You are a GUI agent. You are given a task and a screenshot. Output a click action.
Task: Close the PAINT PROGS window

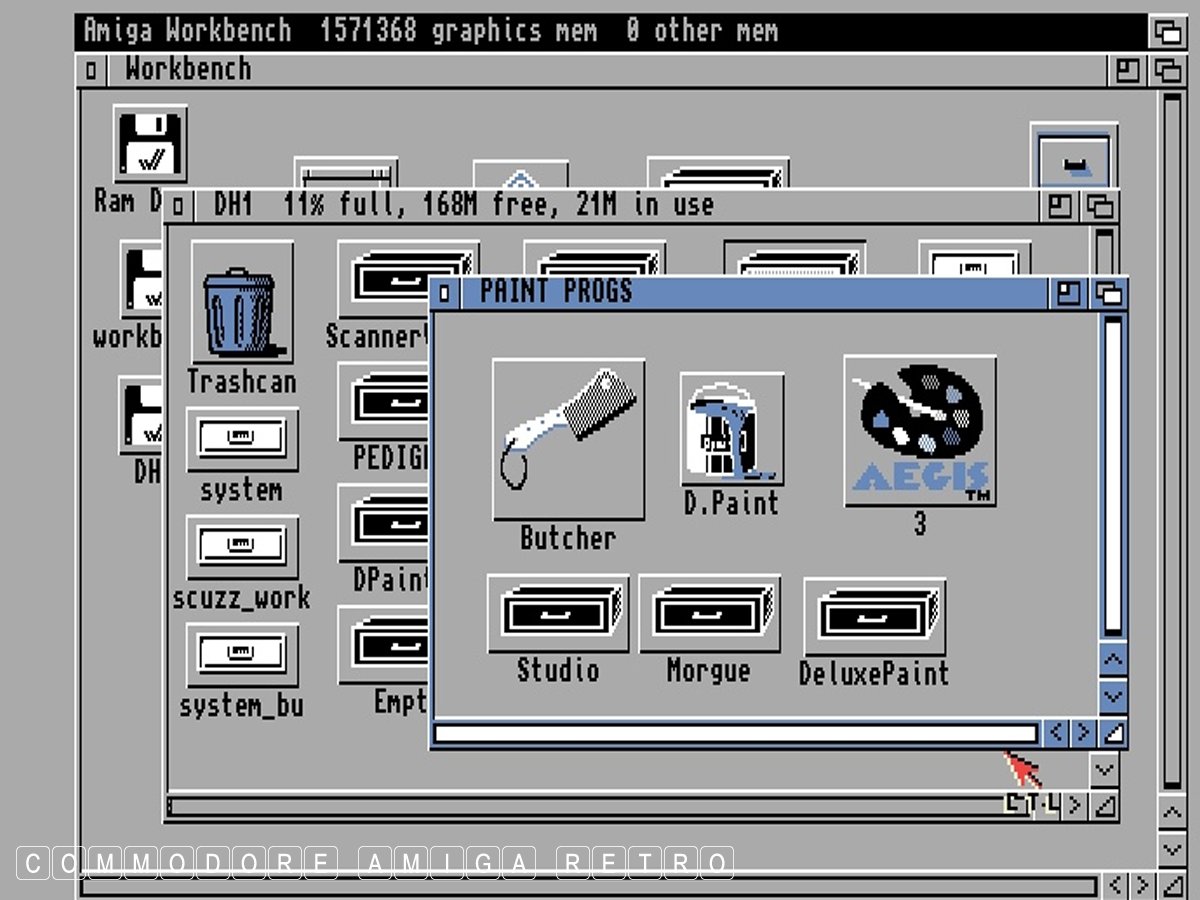445,294
